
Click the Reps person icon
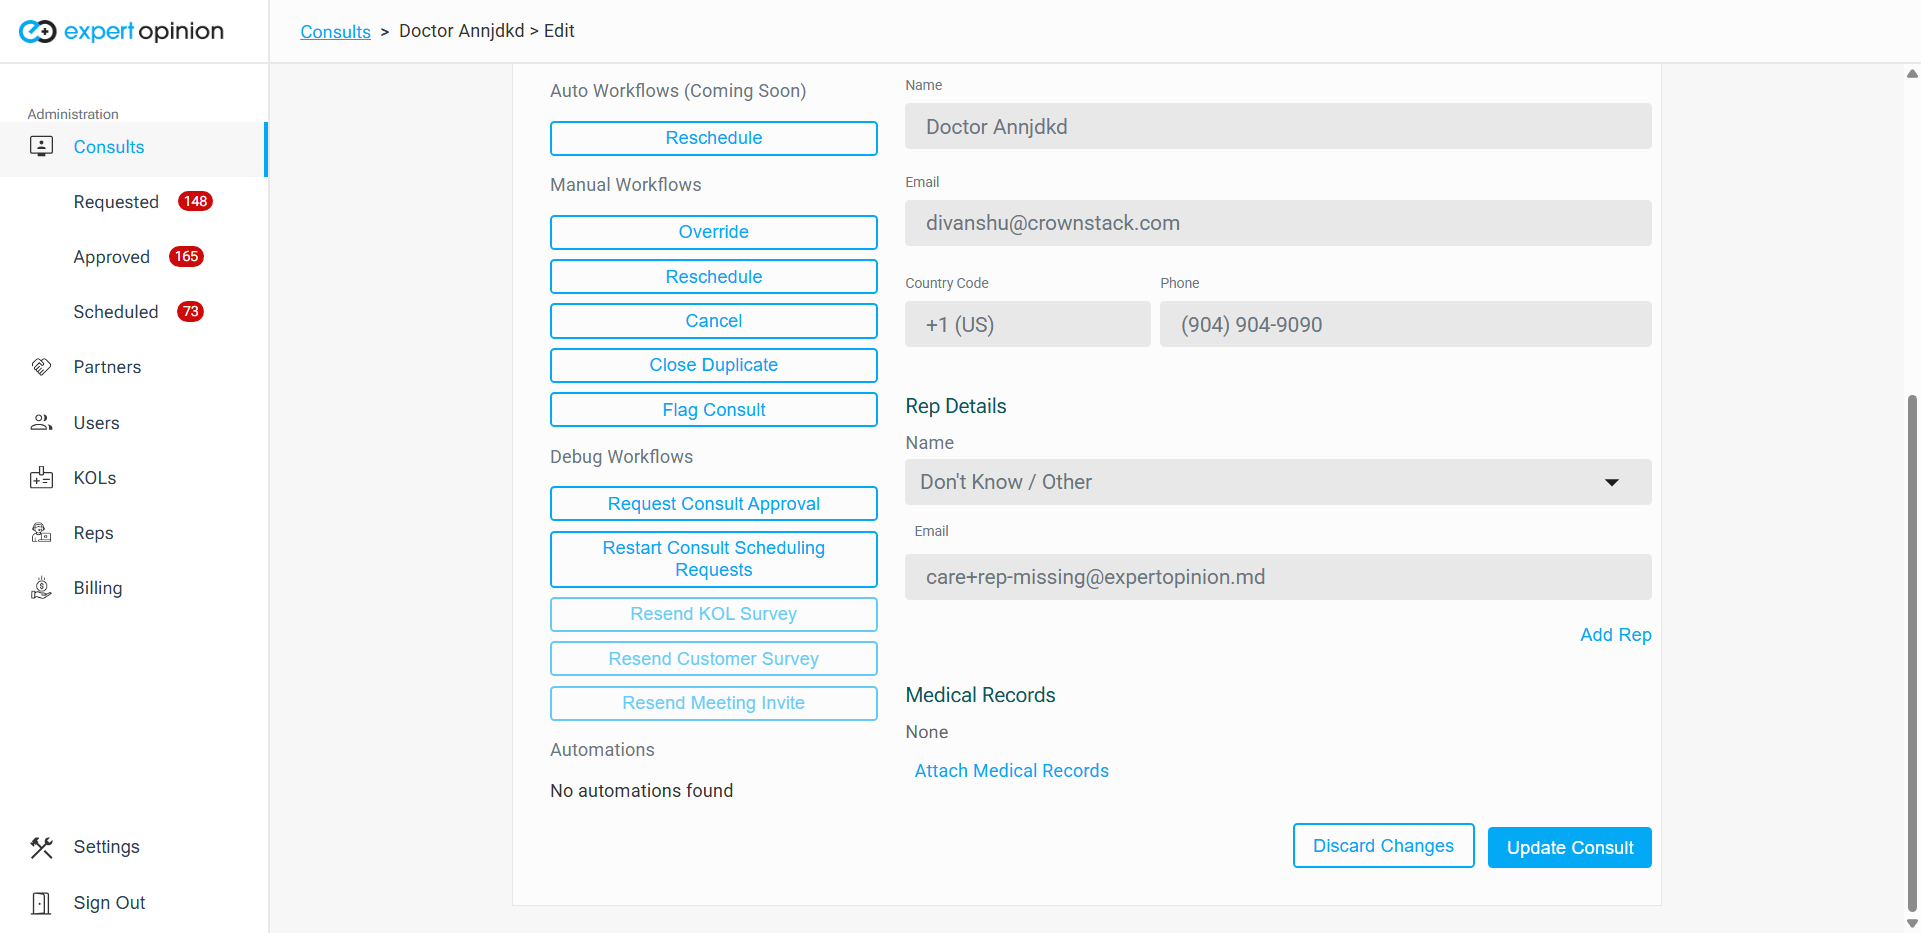(x=41, y=533)
